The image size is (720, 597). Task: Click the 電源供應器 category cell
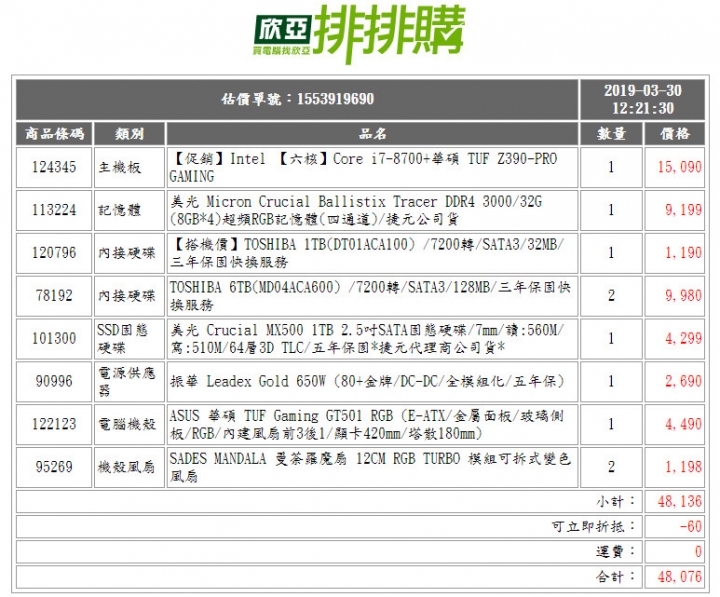click(129, 381)
